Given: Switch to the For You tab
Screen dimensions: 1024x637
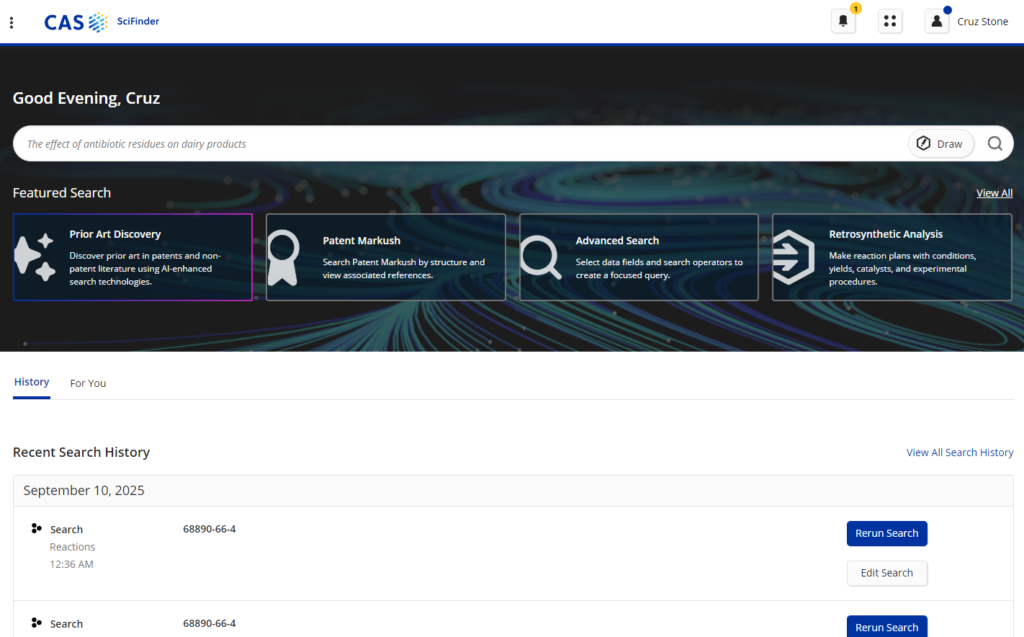Looking at the screenshot, I should (x=88, y=383).
